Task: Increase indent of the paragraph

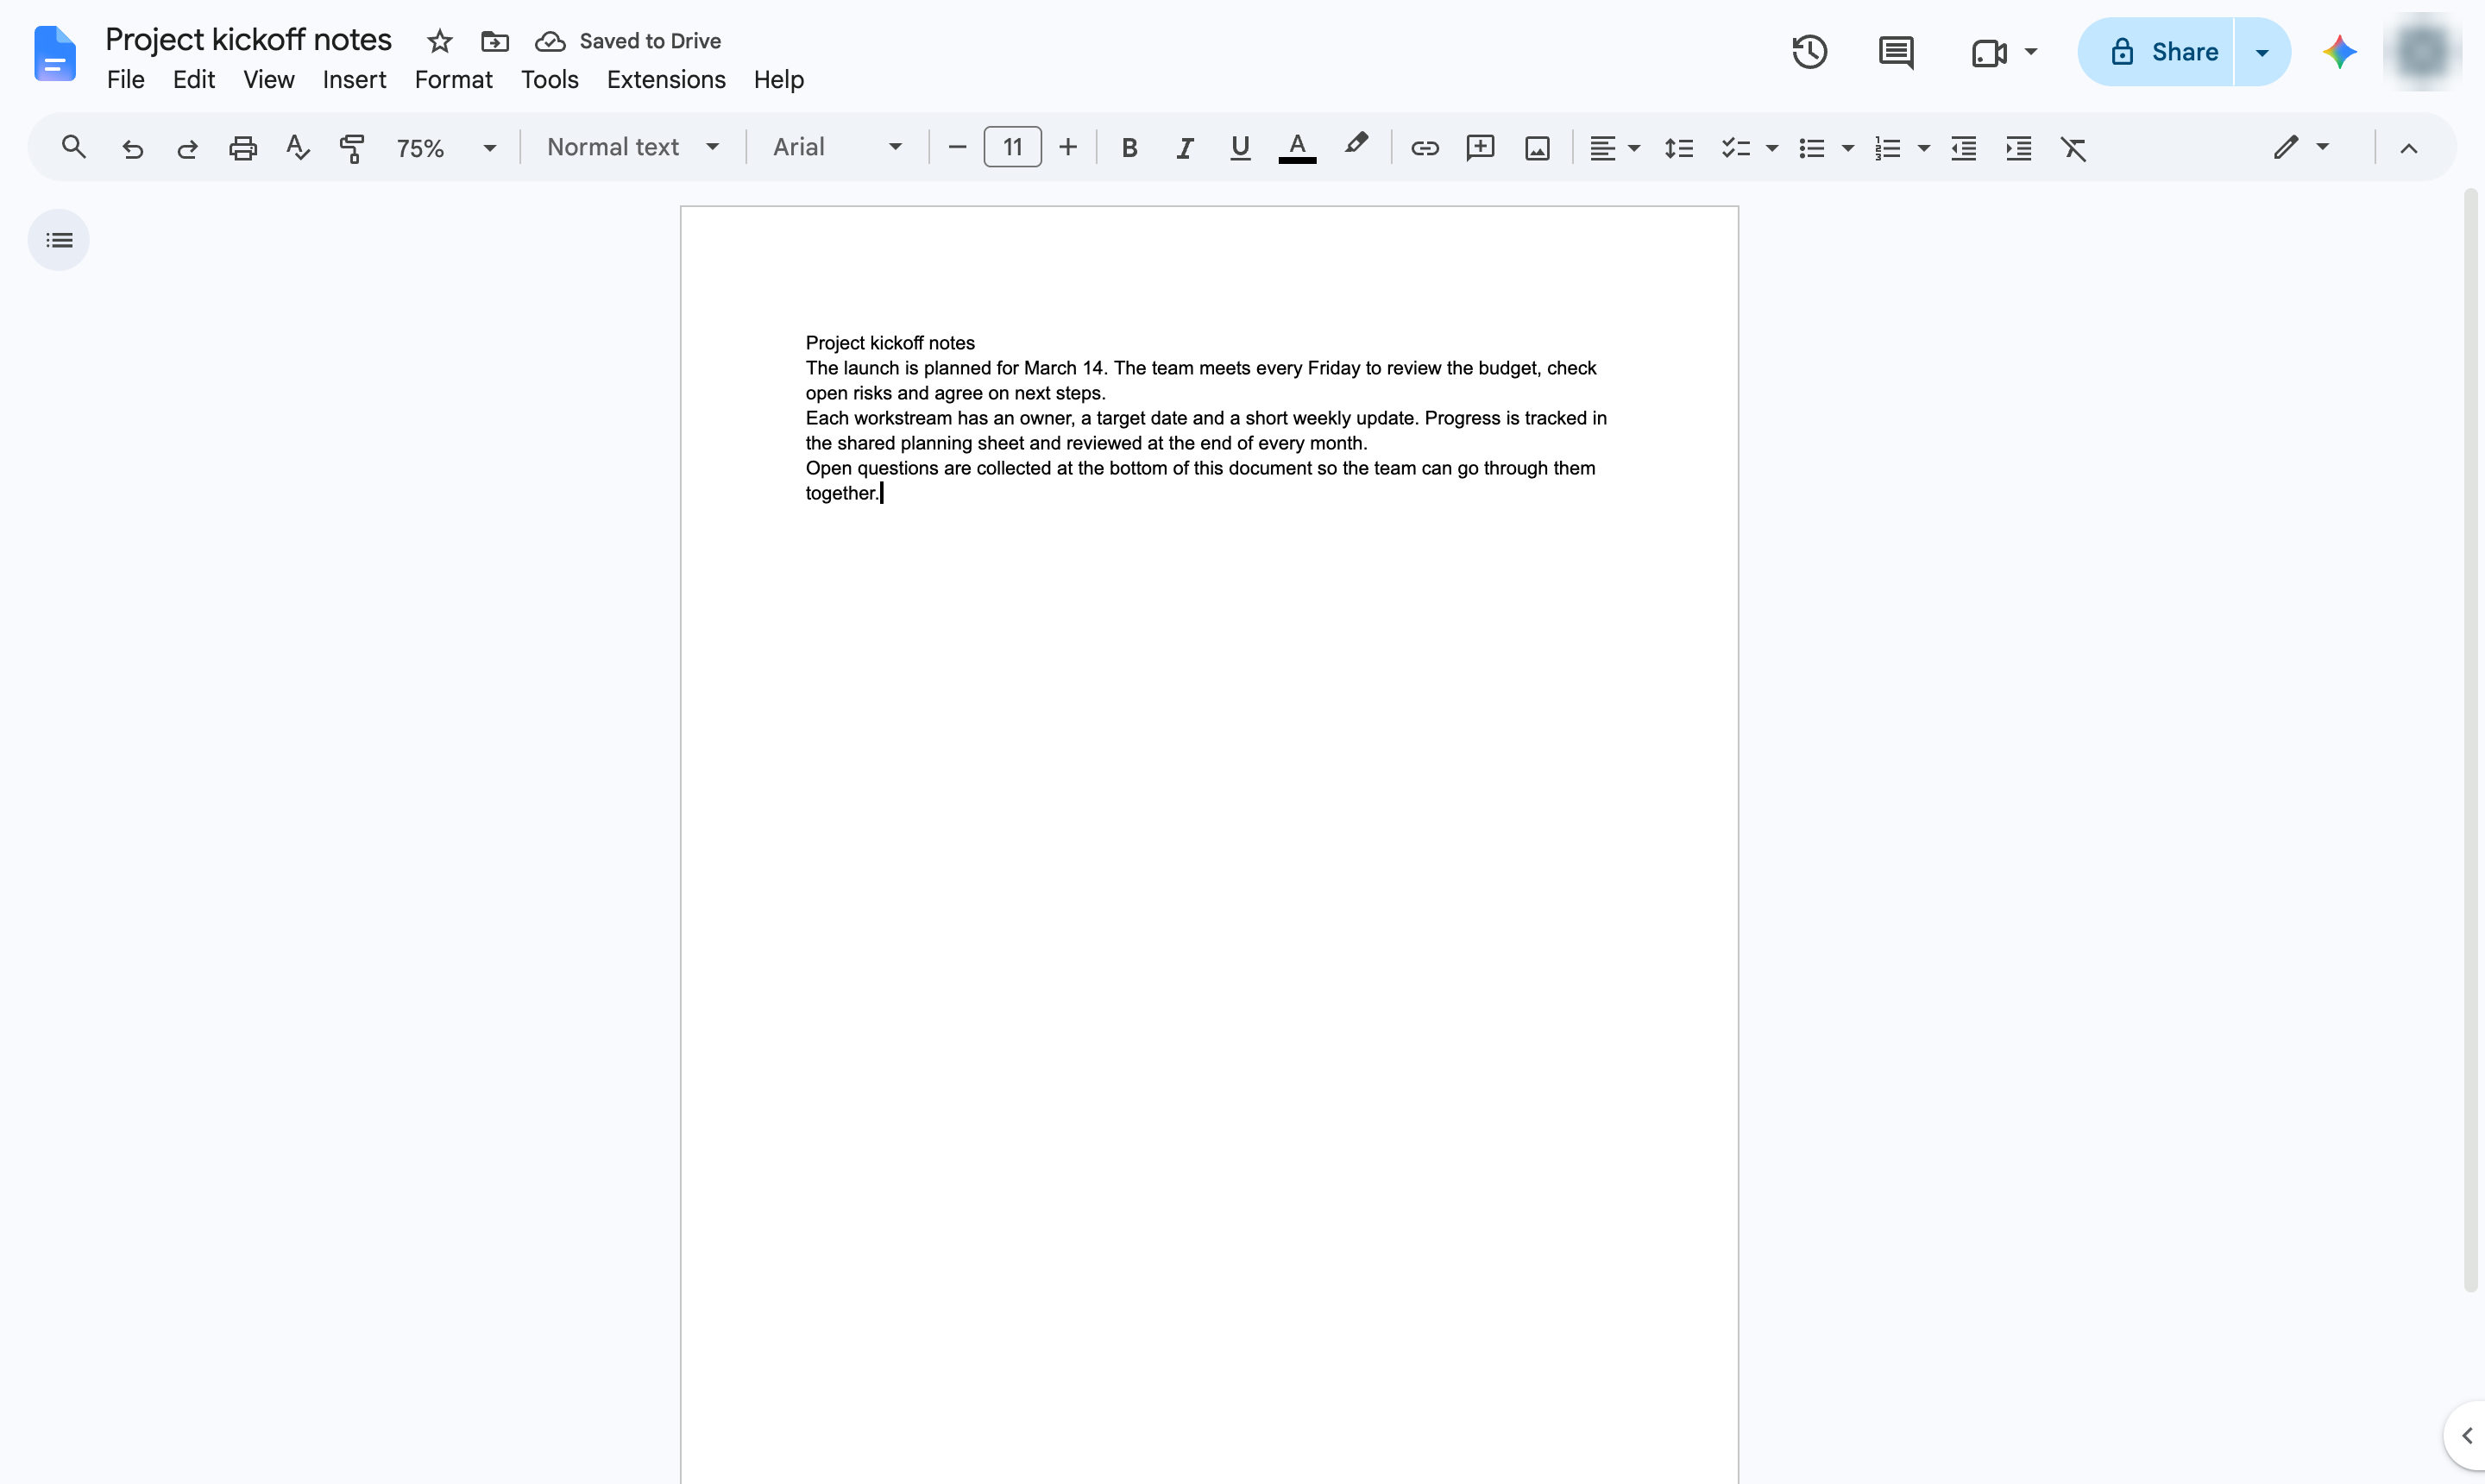Action: coord(2018,148)
